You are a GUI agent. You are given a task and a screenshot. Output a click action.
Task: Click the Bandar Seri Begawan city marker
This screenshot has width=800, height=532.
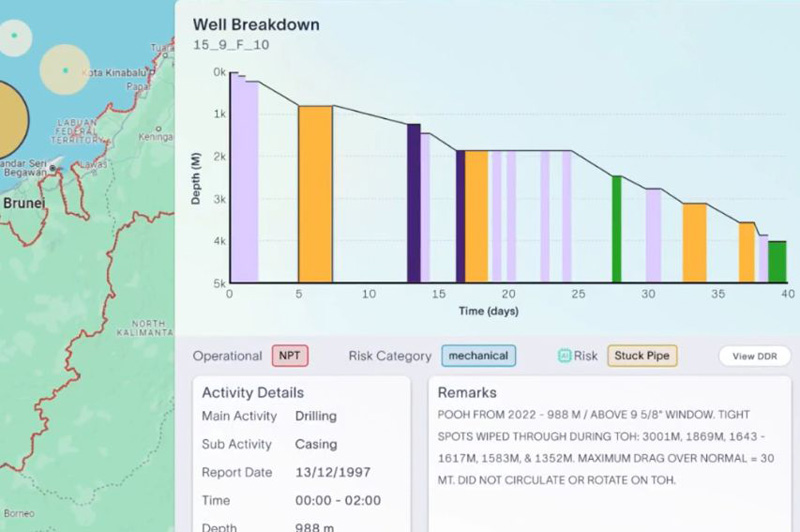[53, 167]
